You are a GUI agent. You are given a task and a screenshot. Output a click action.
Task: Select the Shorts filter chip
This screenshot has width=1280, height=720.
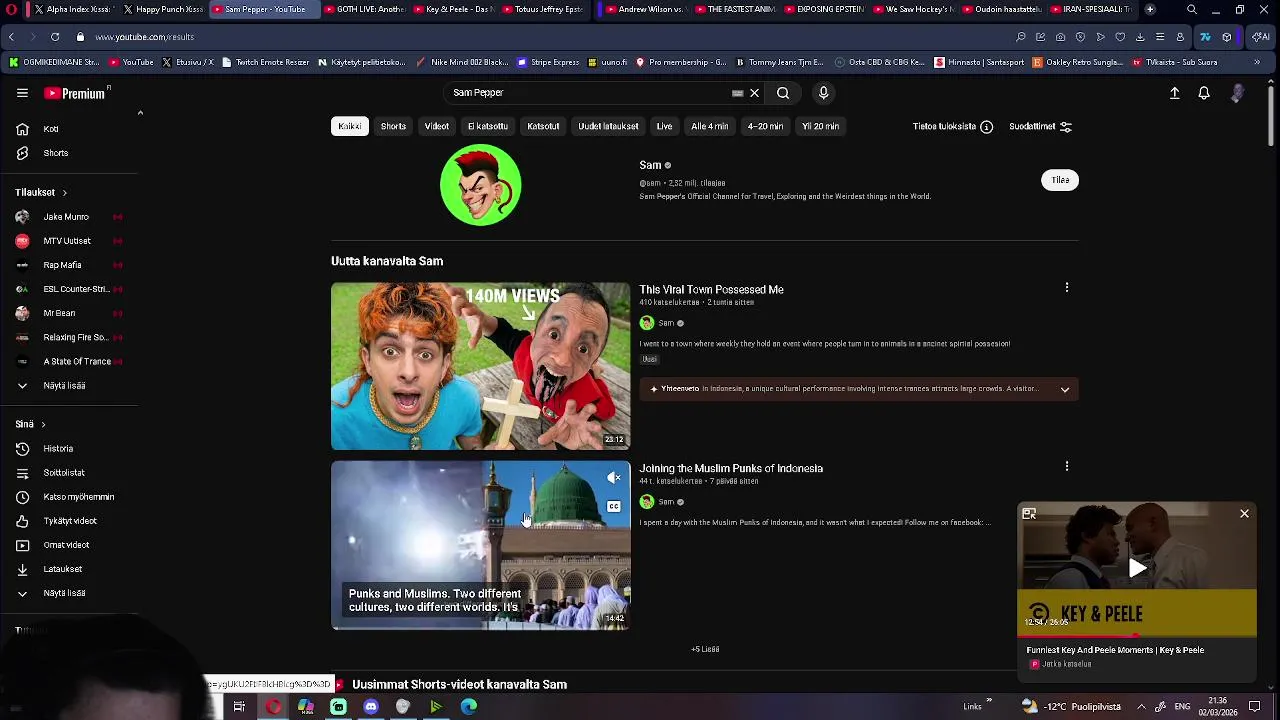click(x=393, y=127)
